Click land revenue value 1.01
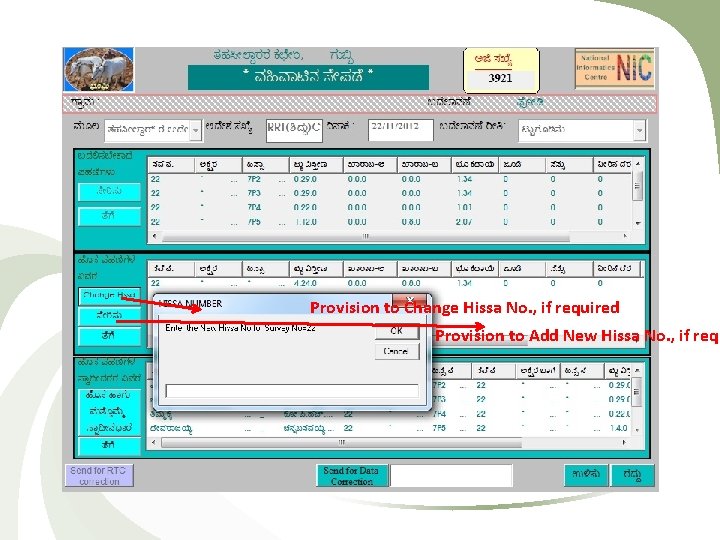This screenshot has height=540, width=720. tap(464, 208)
